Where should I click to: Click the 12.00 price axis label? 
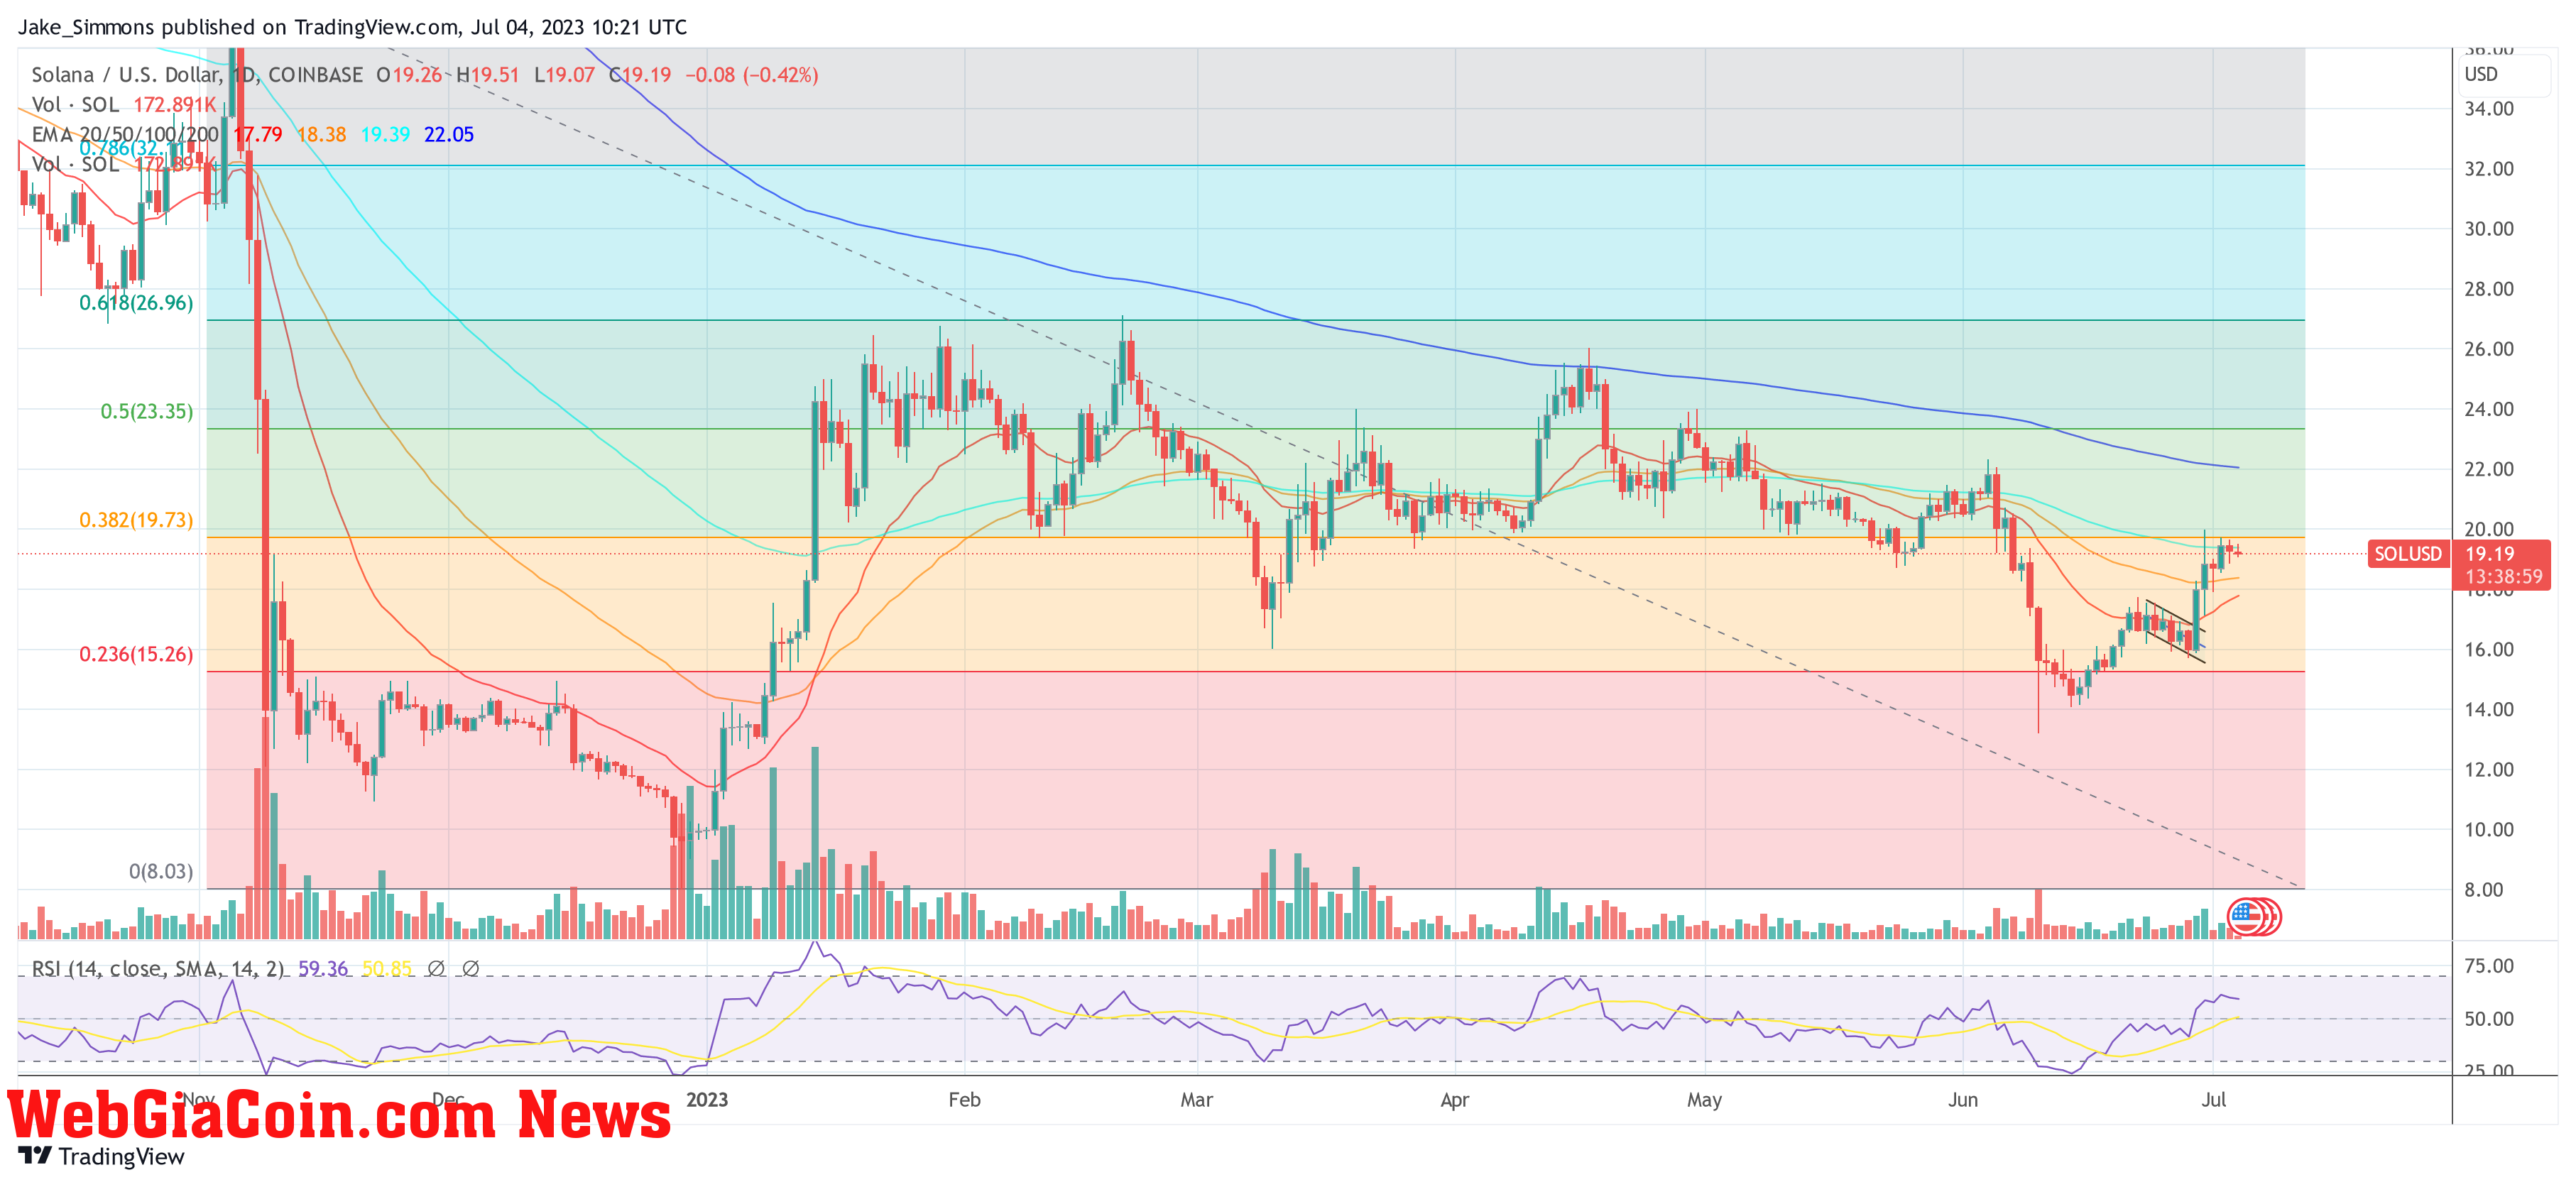pos(2489,769)
